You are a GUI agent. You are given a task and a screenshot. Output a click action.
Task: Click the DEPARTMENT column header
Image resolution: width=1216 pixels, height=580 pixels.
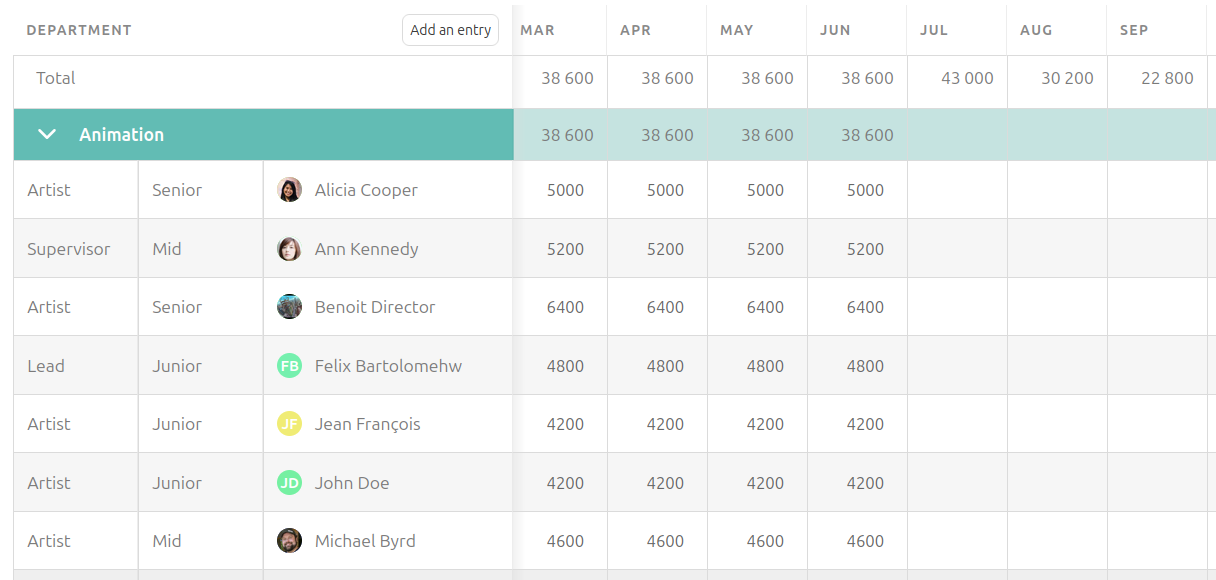(x=79, y=30)
